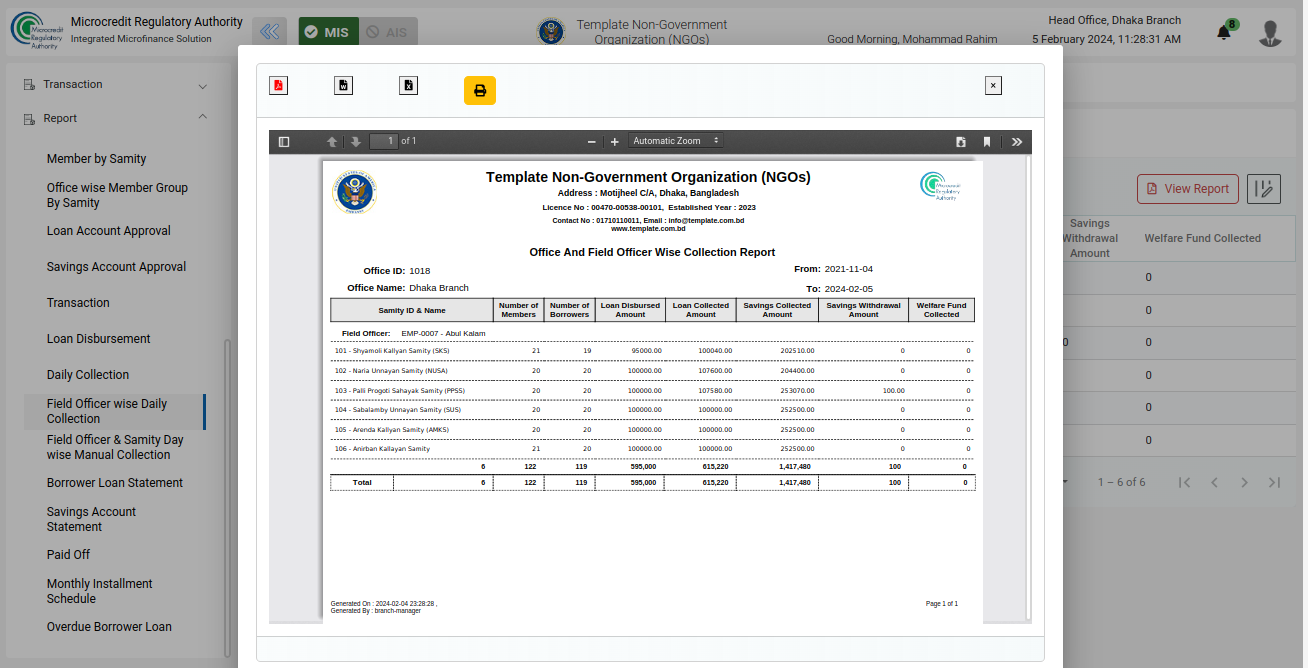Close the report preview dialog
This screenshot has width=1308, height=668.
[x=993, y=85]
